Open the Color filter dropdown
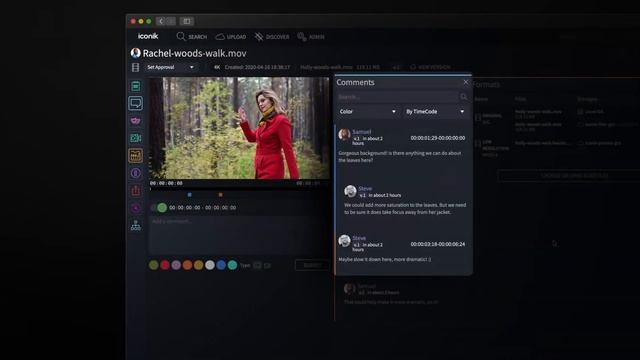This screenshot has width=640, height=360. coord(367,111)
